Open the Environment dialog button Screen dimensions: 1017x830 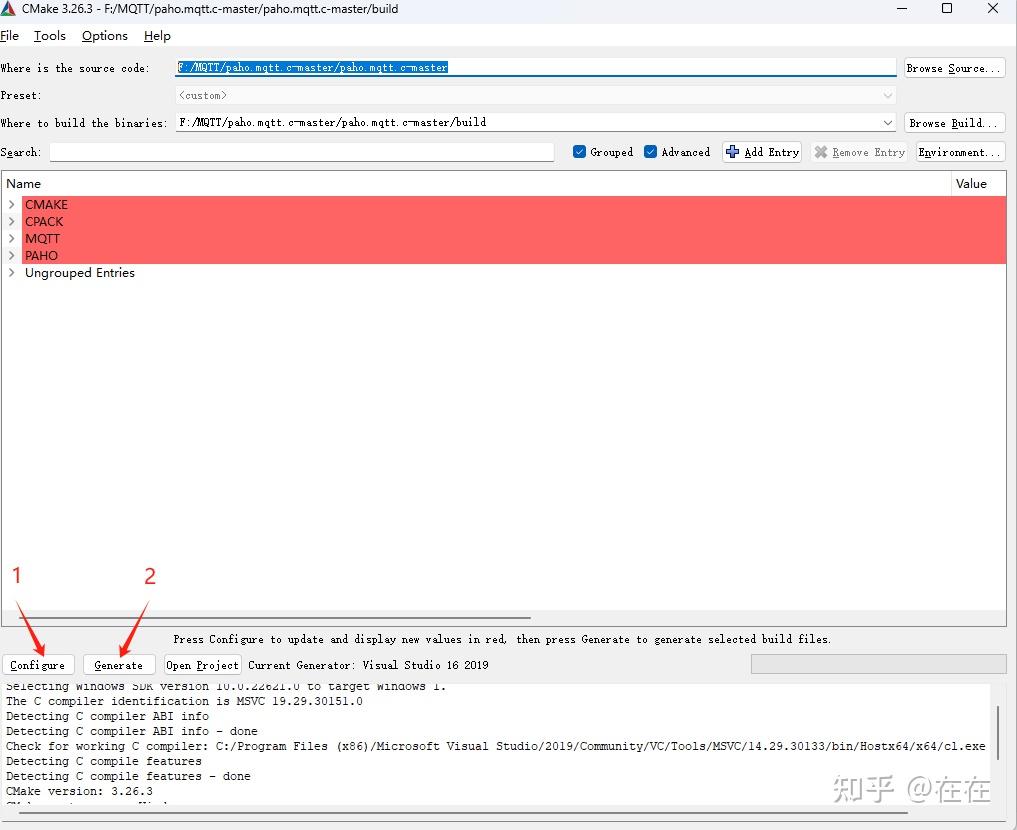[x=961, y=152]
